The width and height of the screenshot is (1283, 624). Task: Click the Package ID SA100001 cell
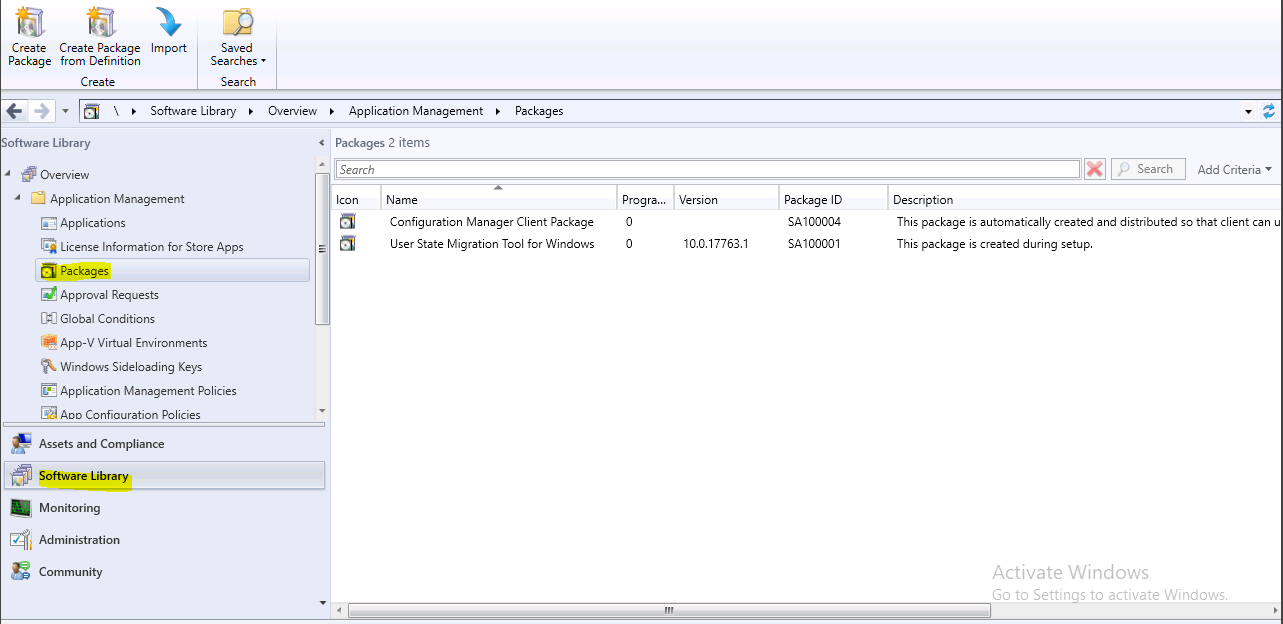tap(814, 244)
